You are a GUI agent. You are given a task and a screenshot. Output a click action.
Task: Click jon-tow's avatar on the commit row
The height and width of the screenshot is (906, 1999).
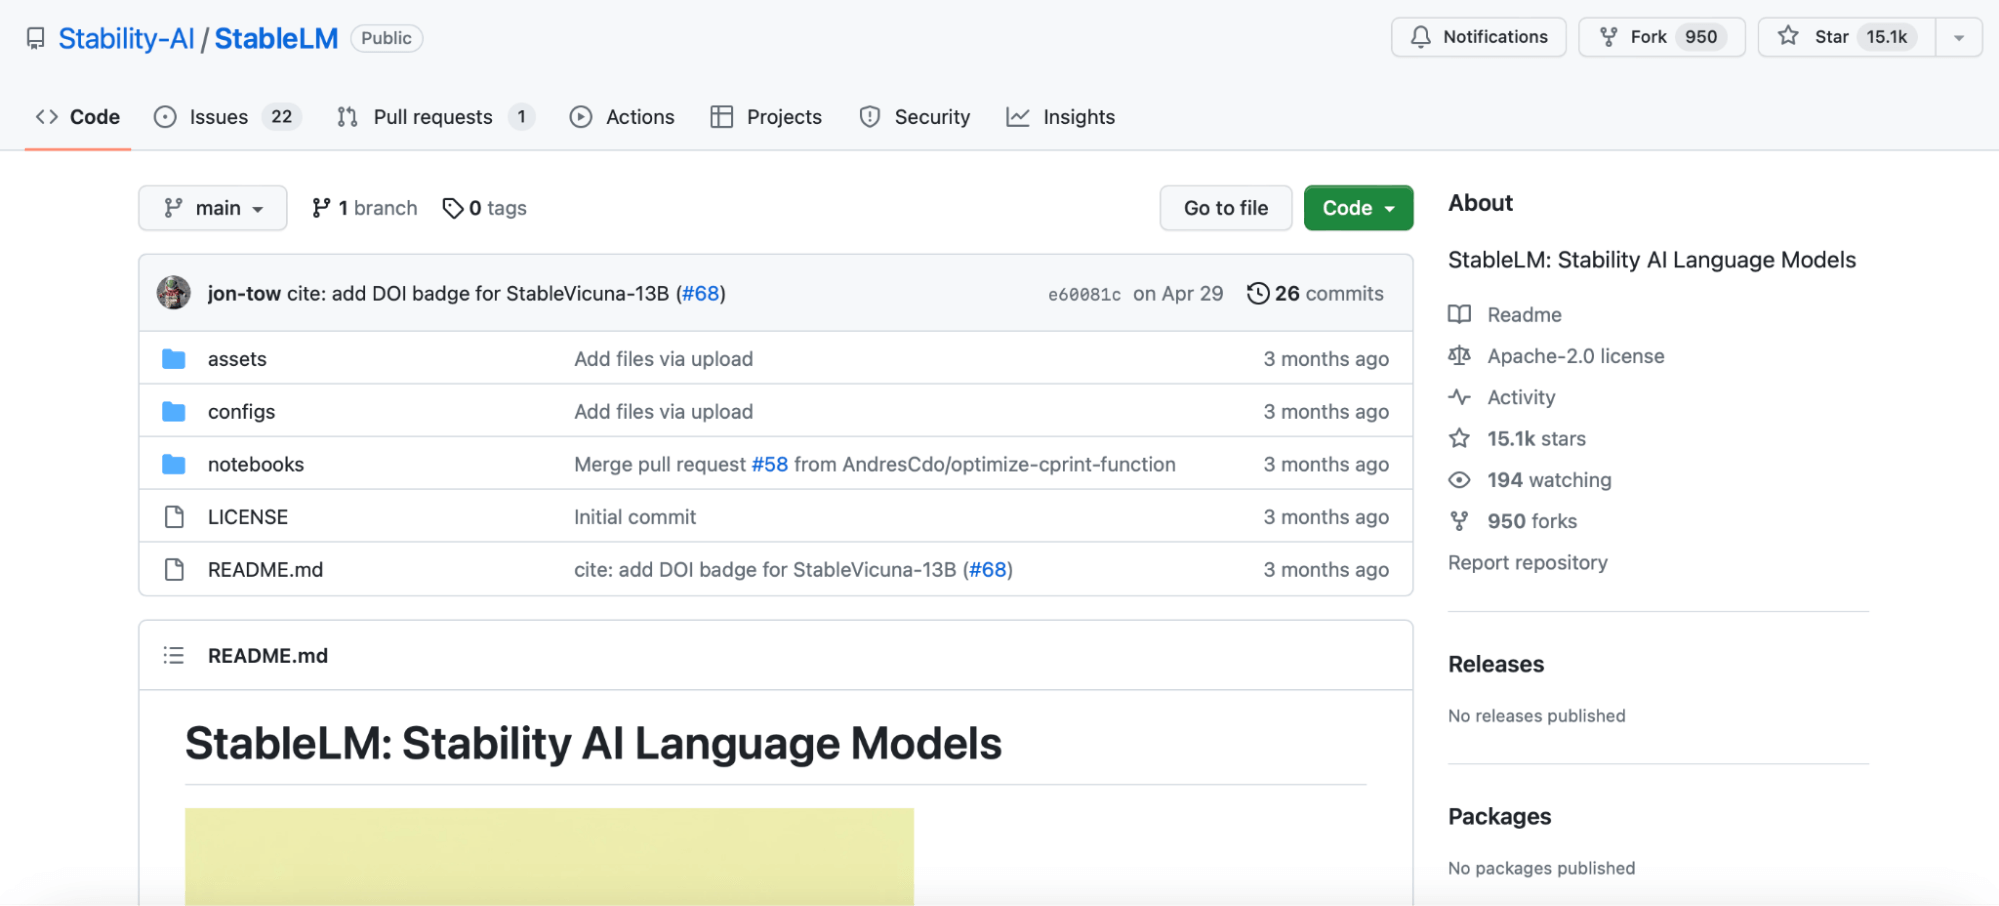pos(172,293)
